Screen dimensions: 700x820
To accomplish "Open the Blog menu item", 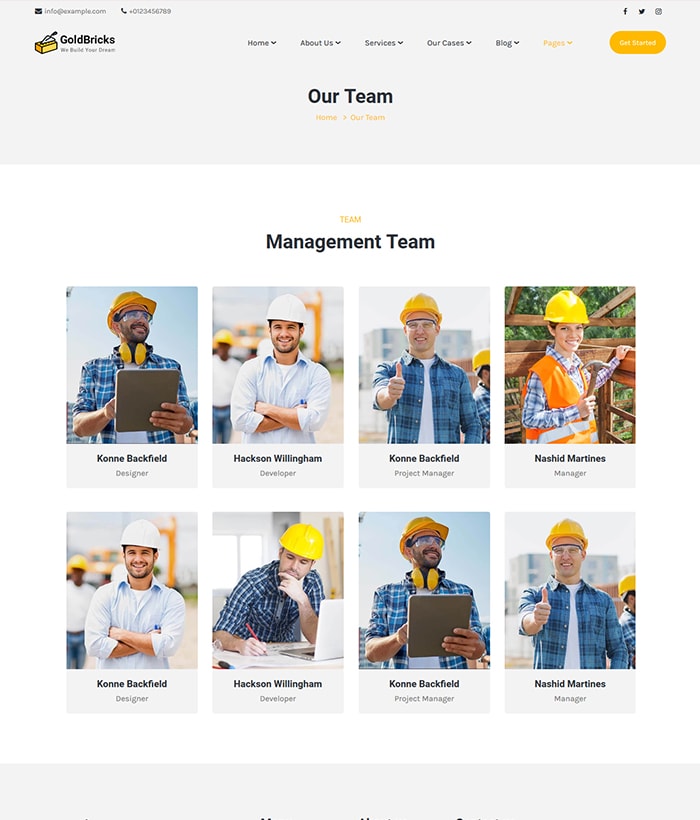I will click(x=507, y=43).
